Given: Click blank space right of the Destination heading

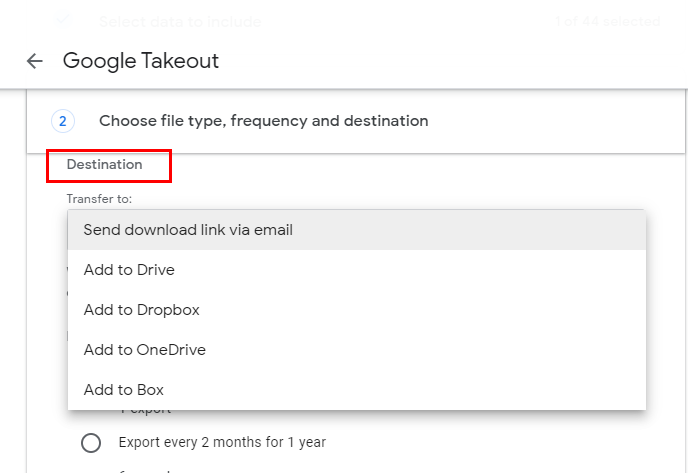Looking at the screenshot, I should 400,164.
